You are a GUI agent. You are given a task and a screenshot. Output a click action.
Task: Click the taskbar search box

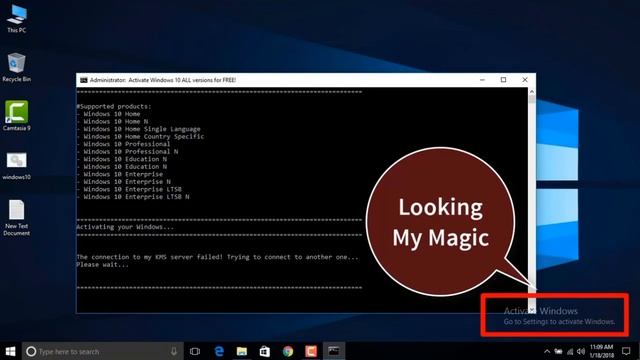102,351
